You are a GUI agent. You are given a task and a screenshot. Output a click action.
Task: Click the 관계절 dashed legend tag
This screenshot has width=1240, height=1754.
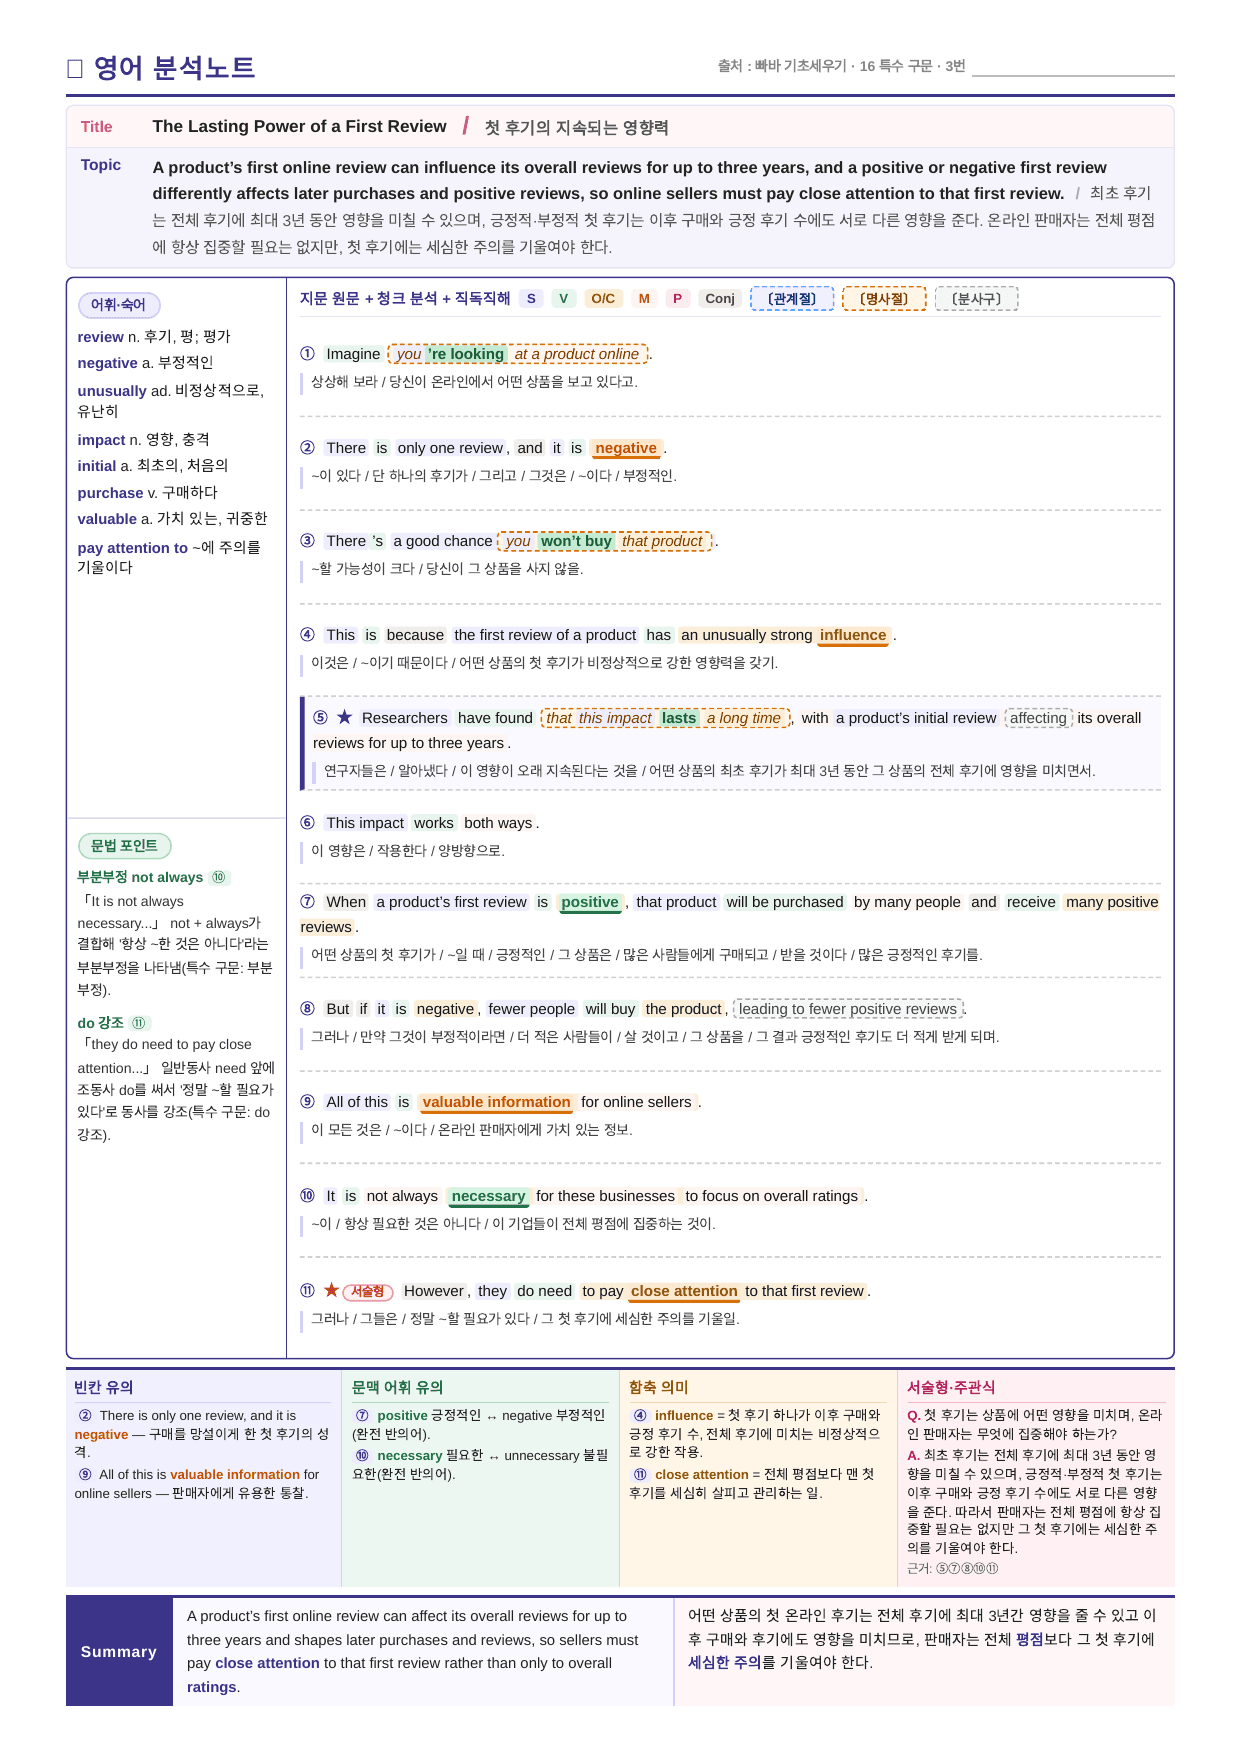click(x=792, y=298)
